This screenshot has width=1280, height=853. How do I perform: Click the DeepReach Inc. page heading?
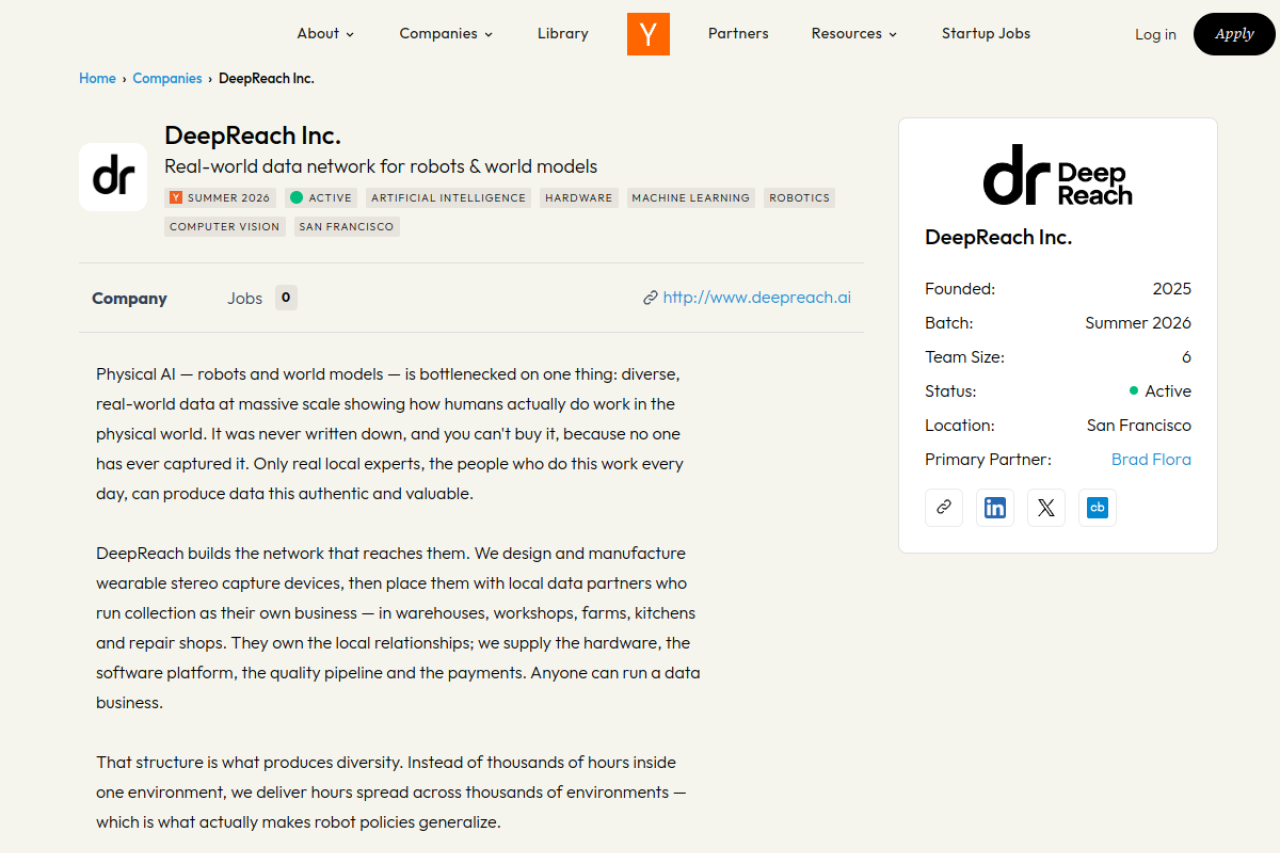[x=253, y=136]
